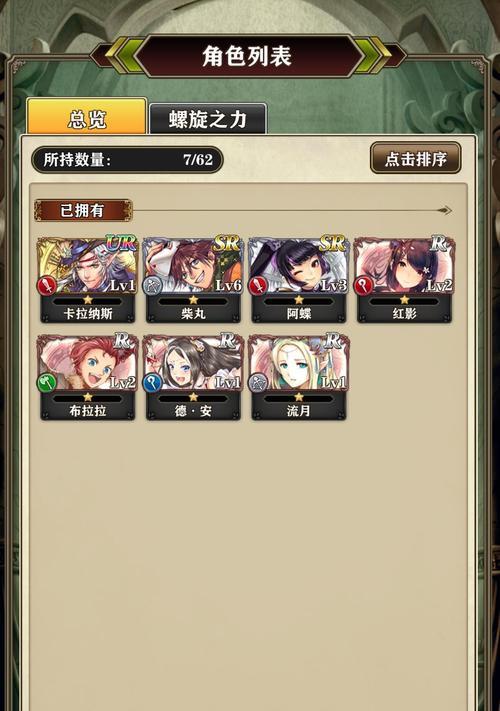
Task: Open 卡拉纳斯 UR character card
Action: pyautogui.click(x=87, y=279)
